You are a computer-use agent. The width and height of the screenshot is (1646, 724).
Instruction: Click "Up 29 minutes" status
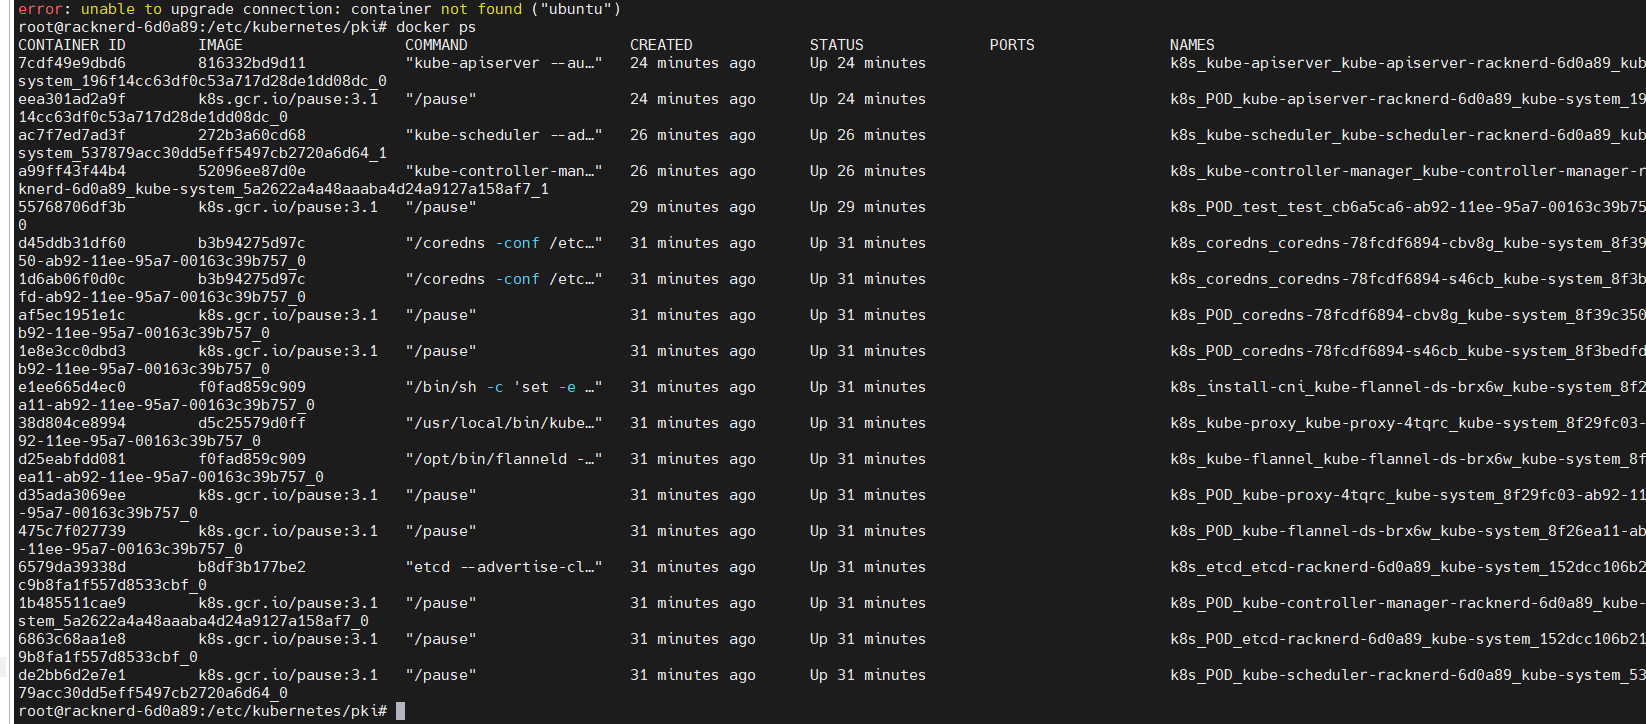point(868,207)
